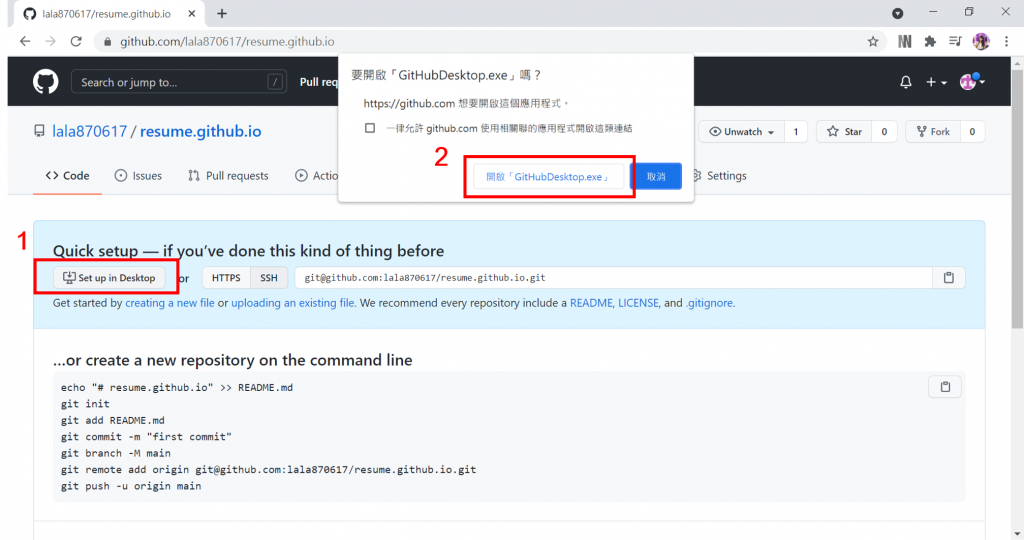
Task: Click 'git push -u origin main' line
Action: point(131,486)
